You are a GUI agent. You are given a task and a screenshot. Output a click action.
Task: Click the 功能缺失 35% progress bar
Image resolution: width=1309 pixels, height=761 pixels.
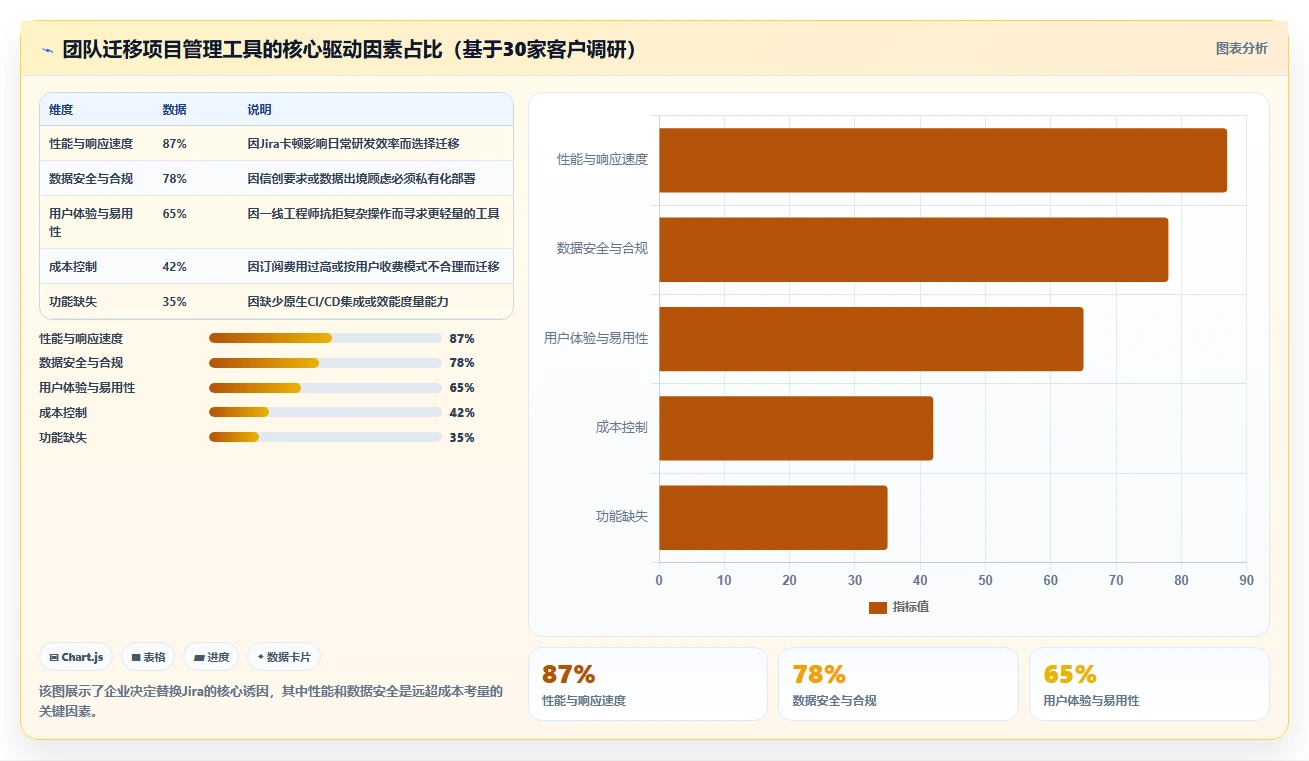[325, 438]
